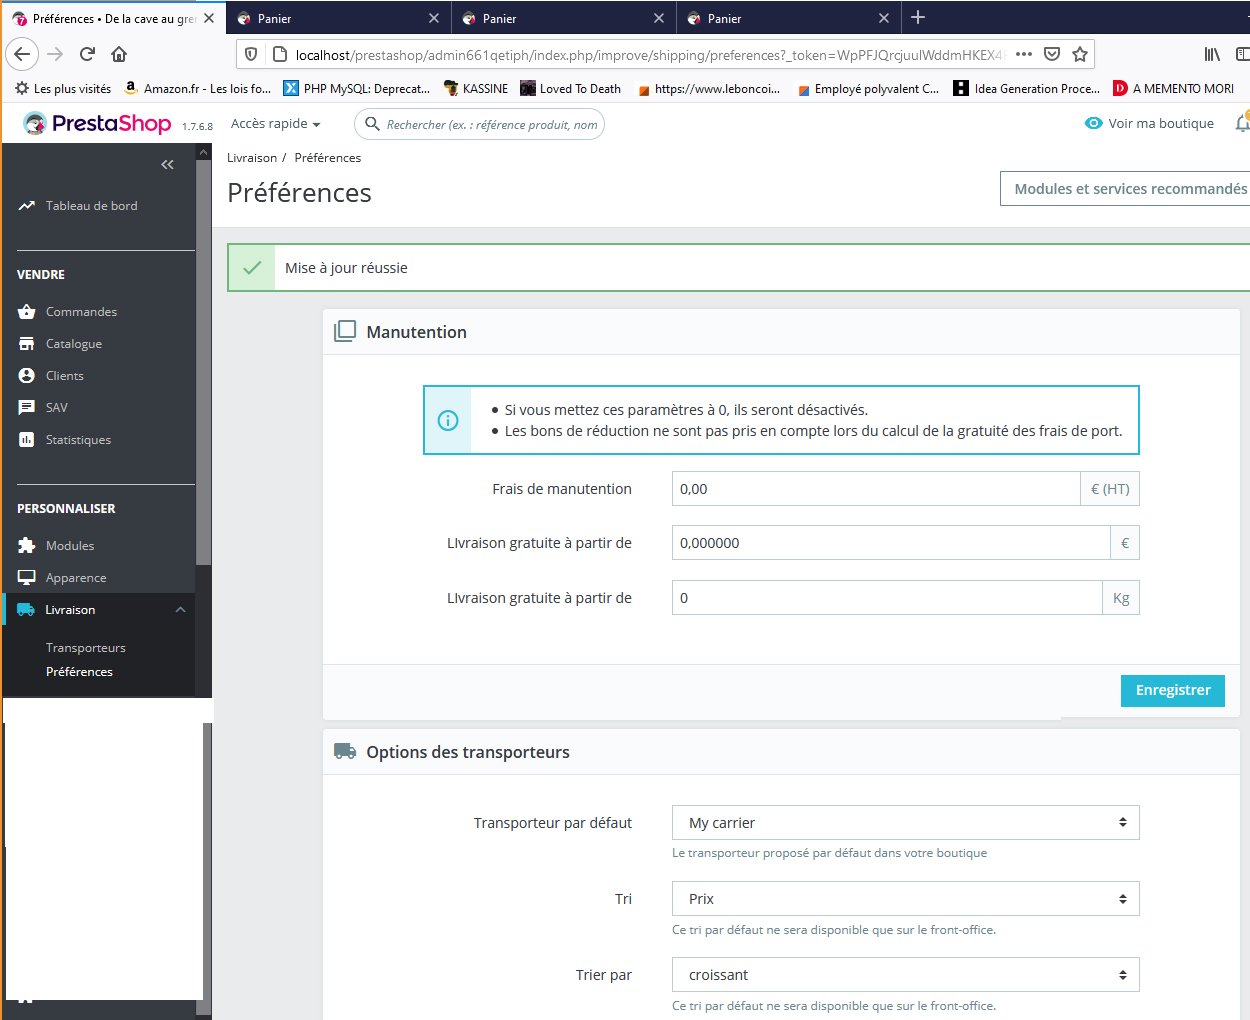Open Transporteurs submenu item
Viewport: 1250px width, 1020px height.
point(86,648)
